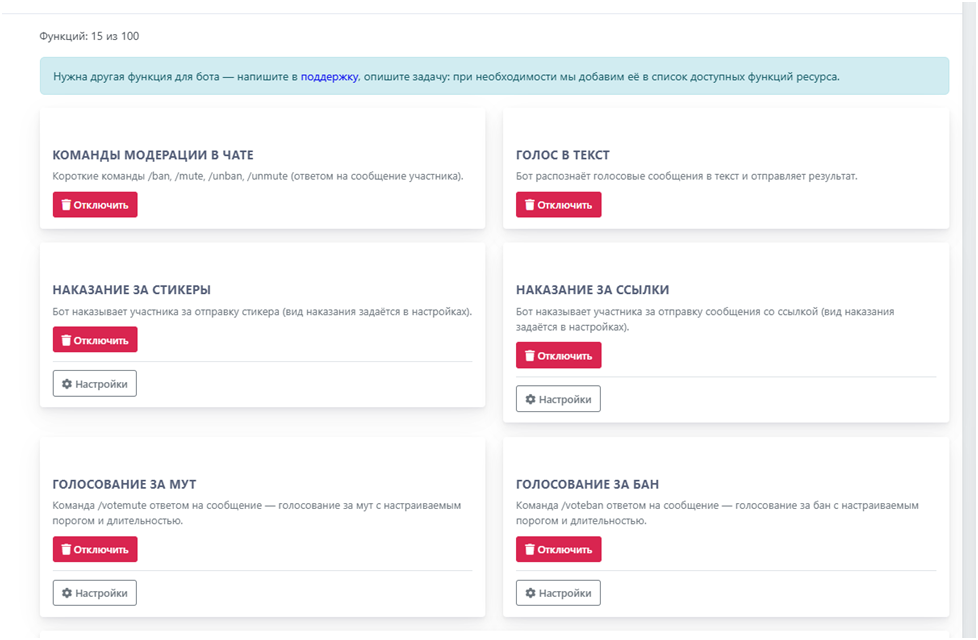Select the Голос в текст heading
This screenshot has width=978, height=640.
click(x=563, y=155)
